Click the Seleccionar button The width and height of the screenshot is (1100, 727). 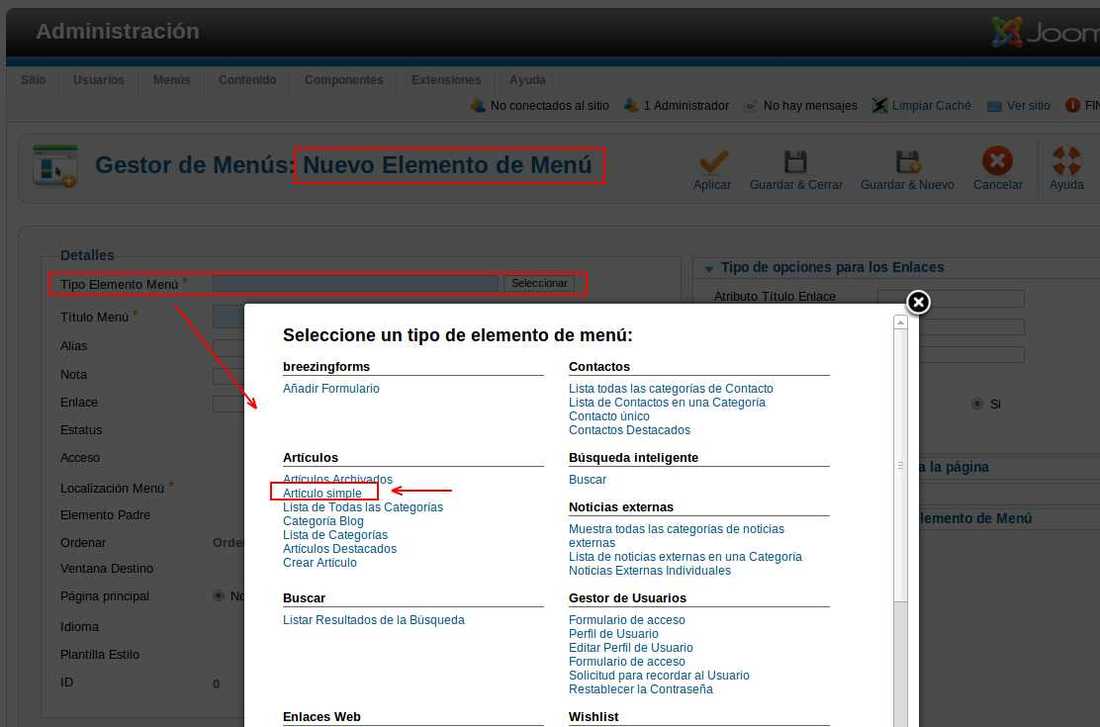click(539, 284)
